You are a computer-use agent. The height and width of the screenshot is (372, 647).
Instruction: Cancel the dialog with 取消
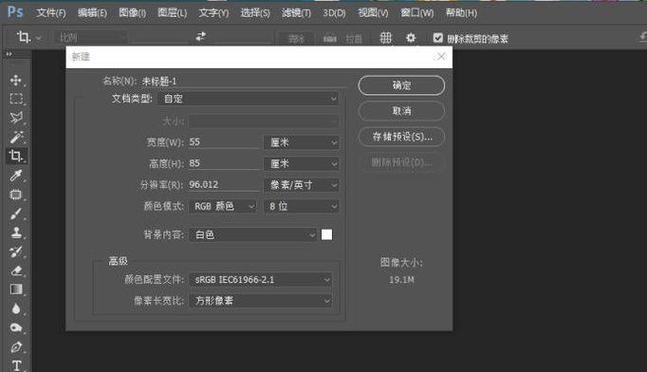pos(401,111)
